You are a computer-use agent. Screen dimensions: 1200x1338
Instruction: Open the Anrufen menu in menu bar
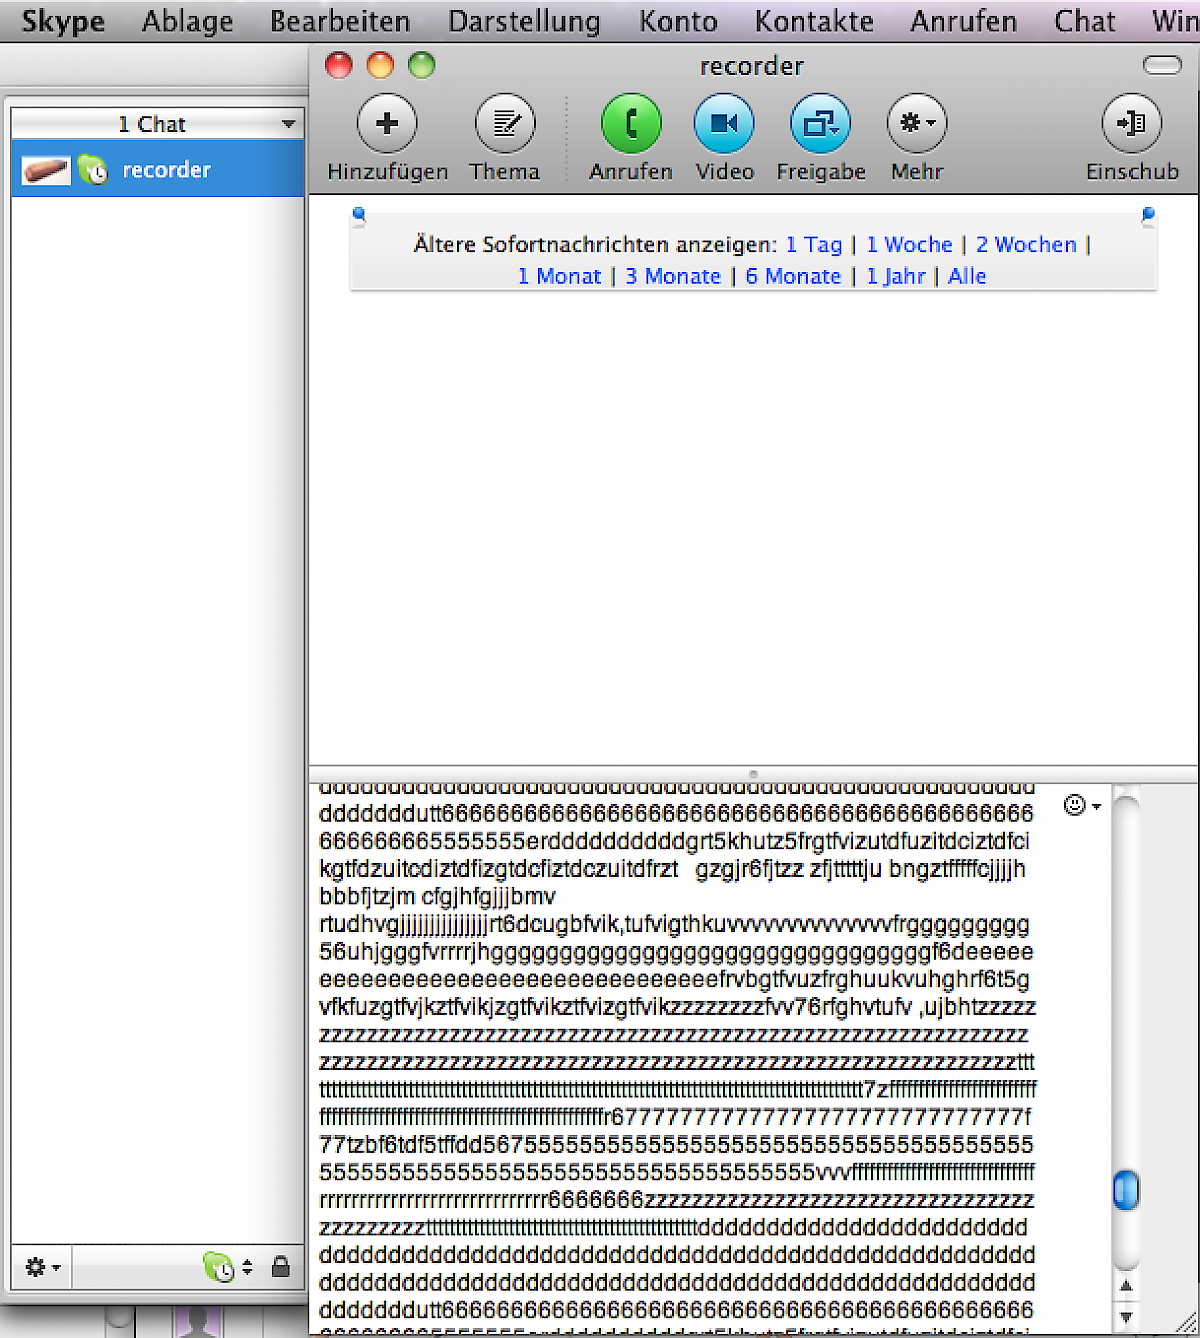pyautogui.click(x=963, y=21)
